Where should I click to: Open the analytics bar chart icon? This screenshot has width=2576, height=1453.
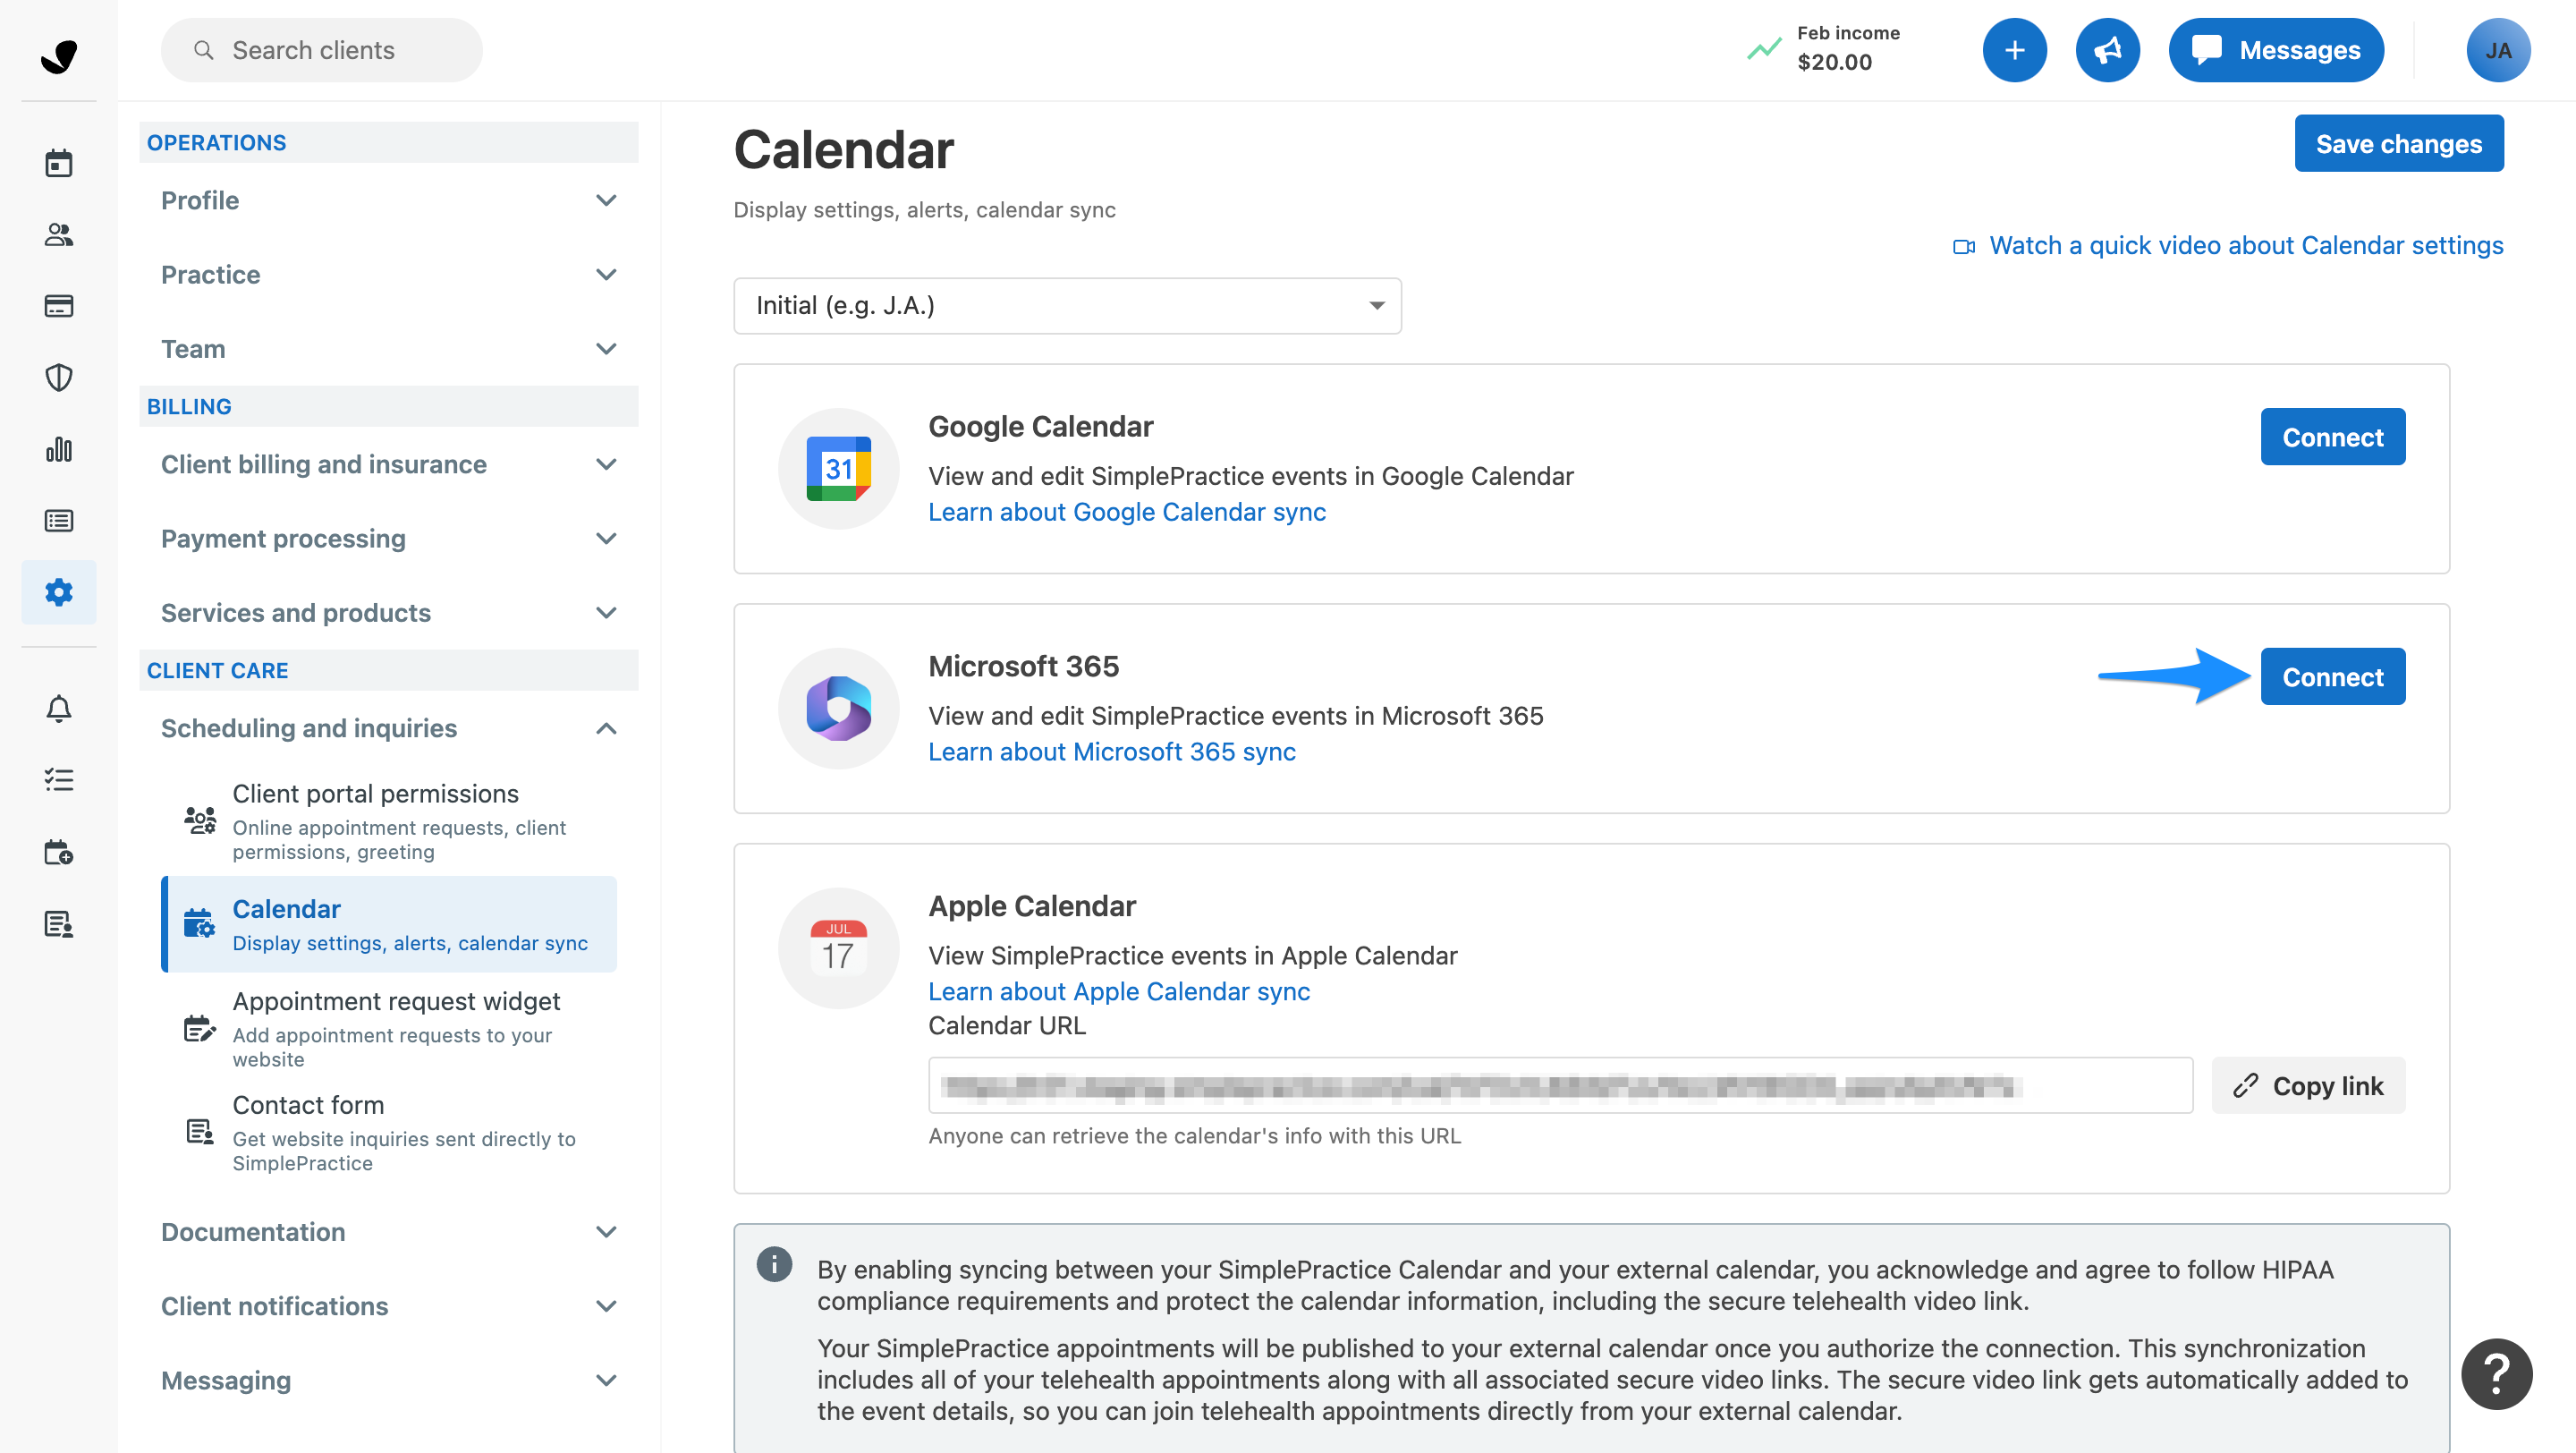point(59,449)
